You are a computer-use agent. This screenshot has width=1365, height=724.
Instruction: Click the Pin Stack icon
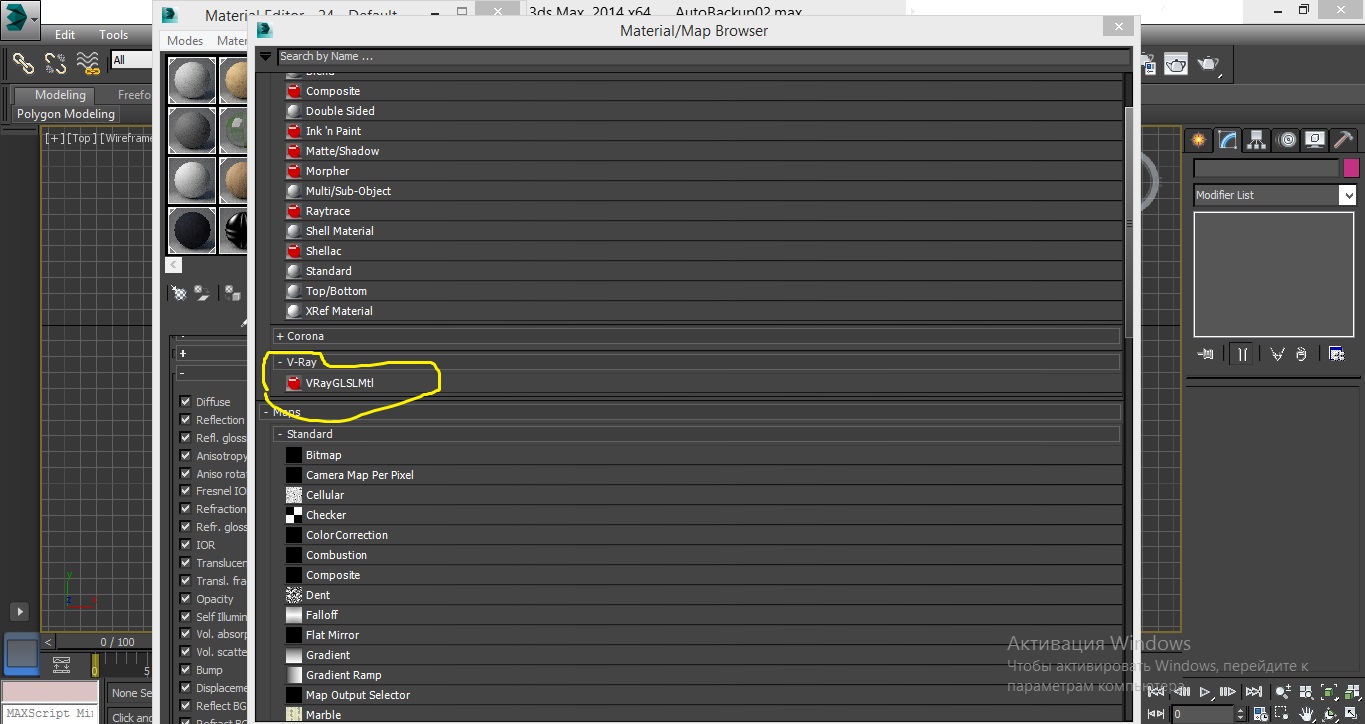click(1206, 354)
